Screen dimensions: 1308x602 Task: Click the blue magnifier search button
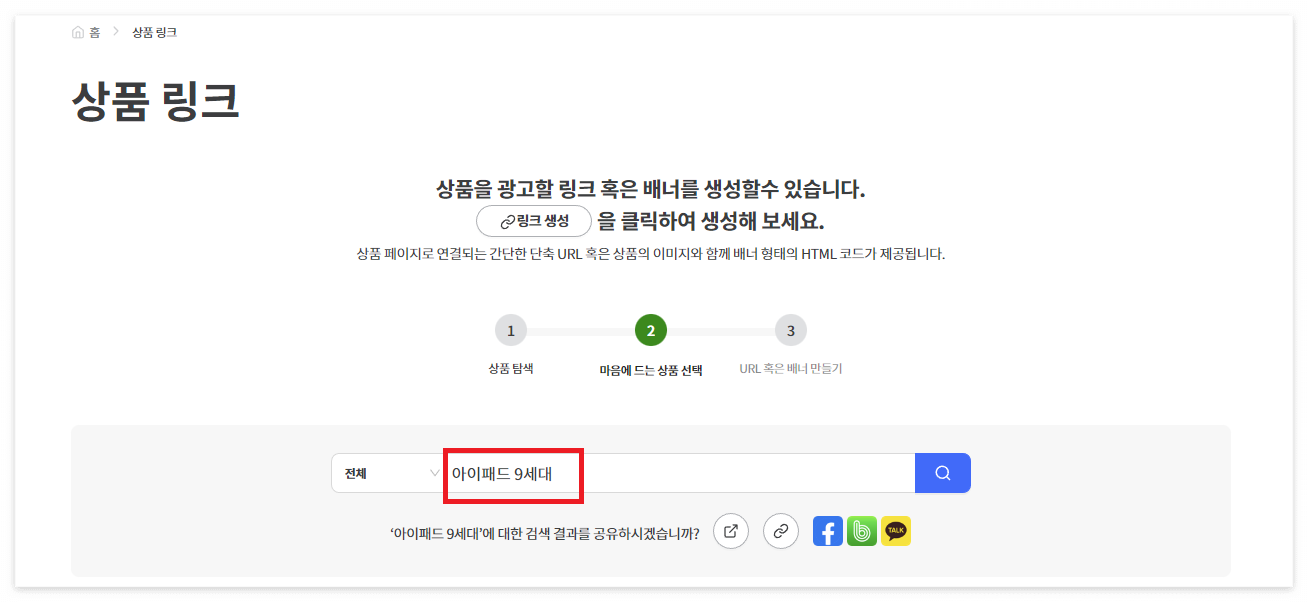point(943,473)
